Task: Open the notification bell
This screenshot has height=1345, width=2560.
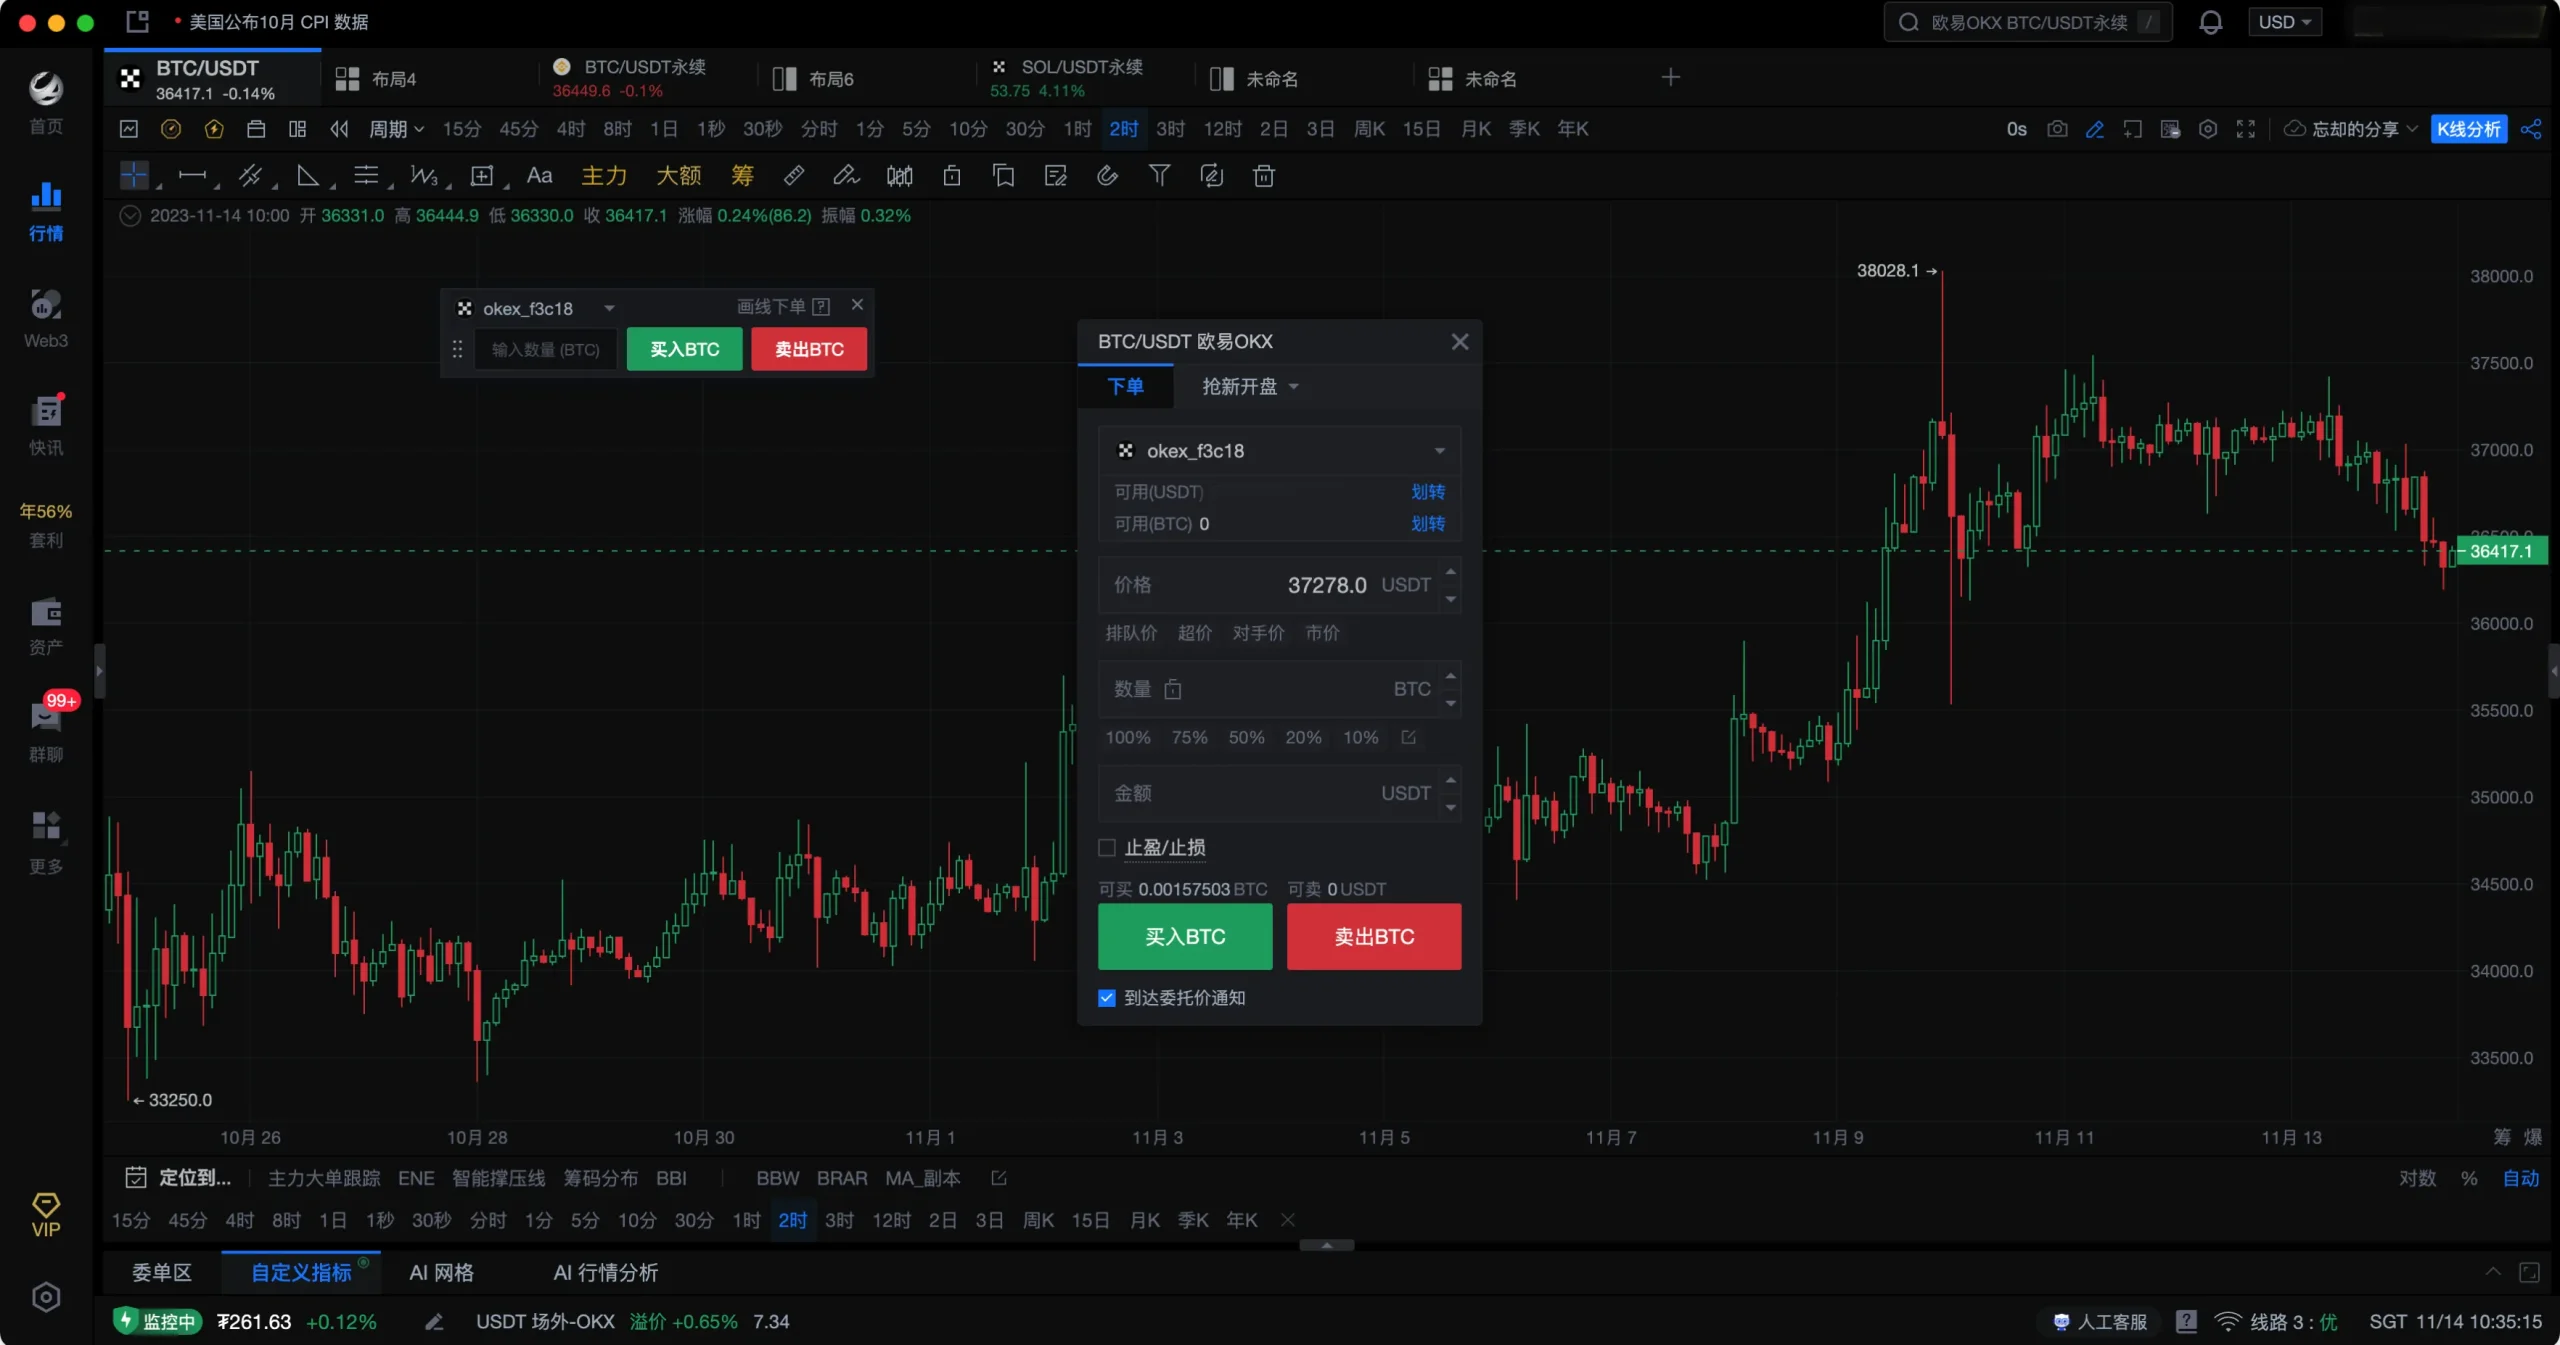Action: tap(2210, 22)
